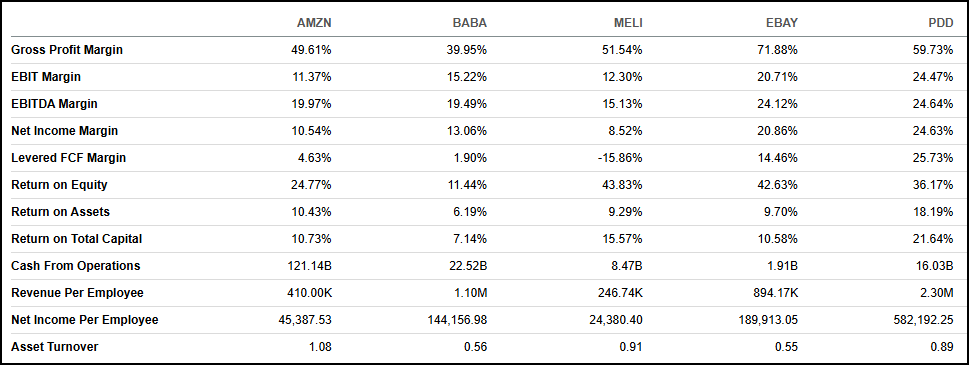The image size is (969, 365).
Task: Click the Levered FCF Margin label
Action: [x=69, y=158]
